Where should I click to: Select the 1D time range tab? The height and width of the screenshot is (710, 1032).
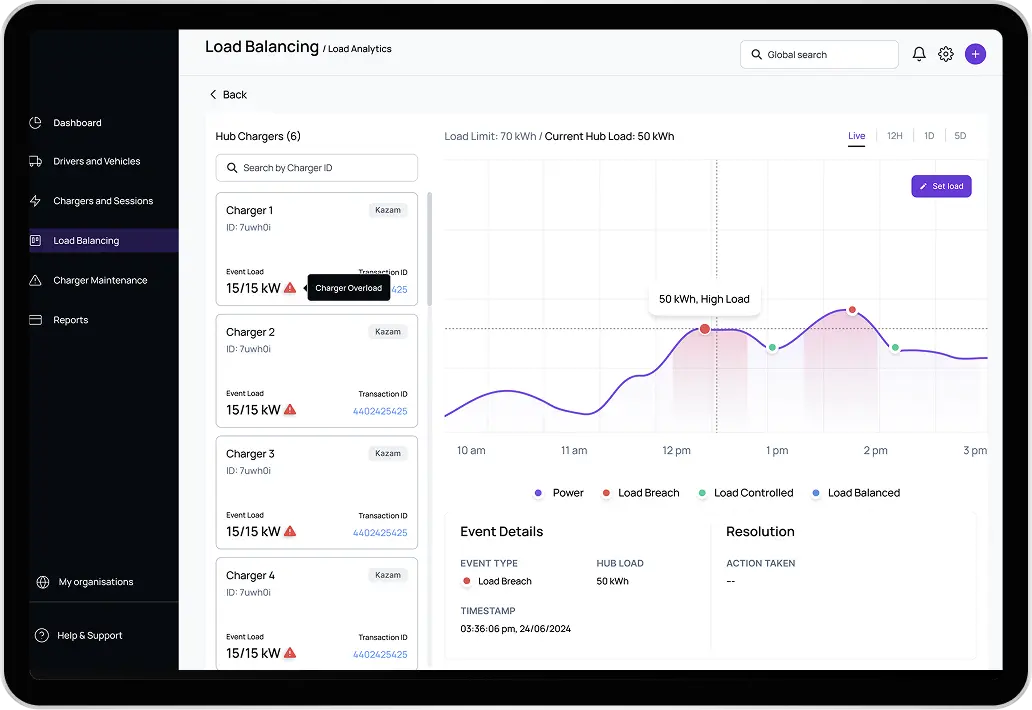[929, 136]
